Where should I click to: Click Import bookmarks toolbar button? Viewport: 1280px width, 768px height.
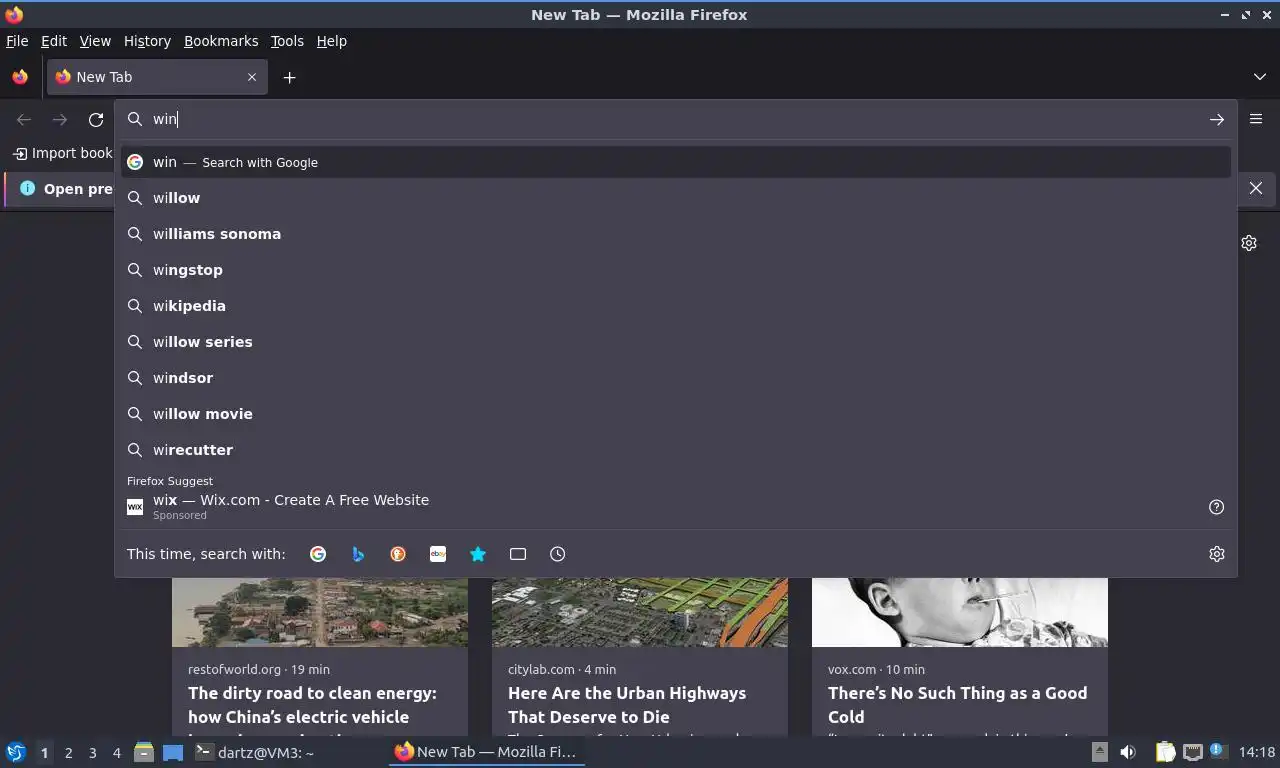62,153
